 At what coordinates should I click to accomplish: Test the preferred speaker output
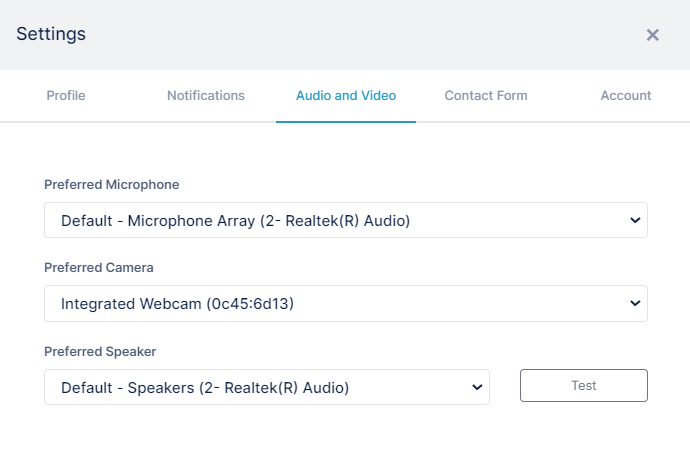tap(584, 385)
